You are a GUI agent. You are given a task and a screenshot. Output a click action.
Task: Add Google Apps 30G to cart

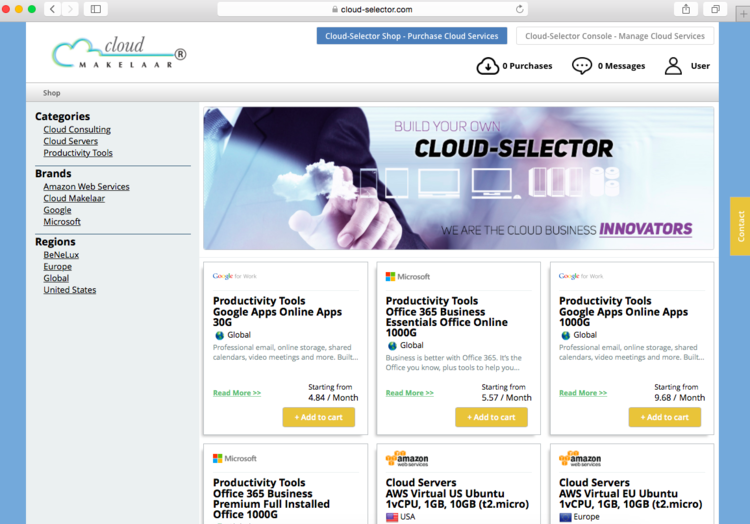319,417
